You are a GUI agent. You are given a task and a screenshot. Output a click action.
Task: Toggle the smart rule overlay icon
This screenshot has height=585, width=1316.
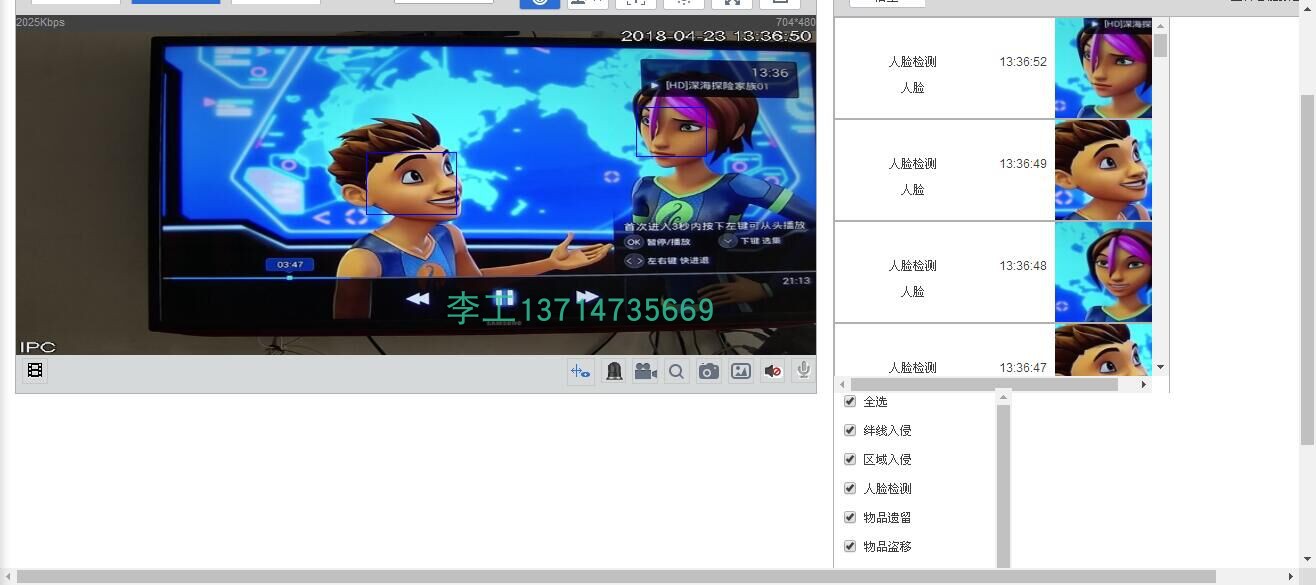click(x=581, y=371)
